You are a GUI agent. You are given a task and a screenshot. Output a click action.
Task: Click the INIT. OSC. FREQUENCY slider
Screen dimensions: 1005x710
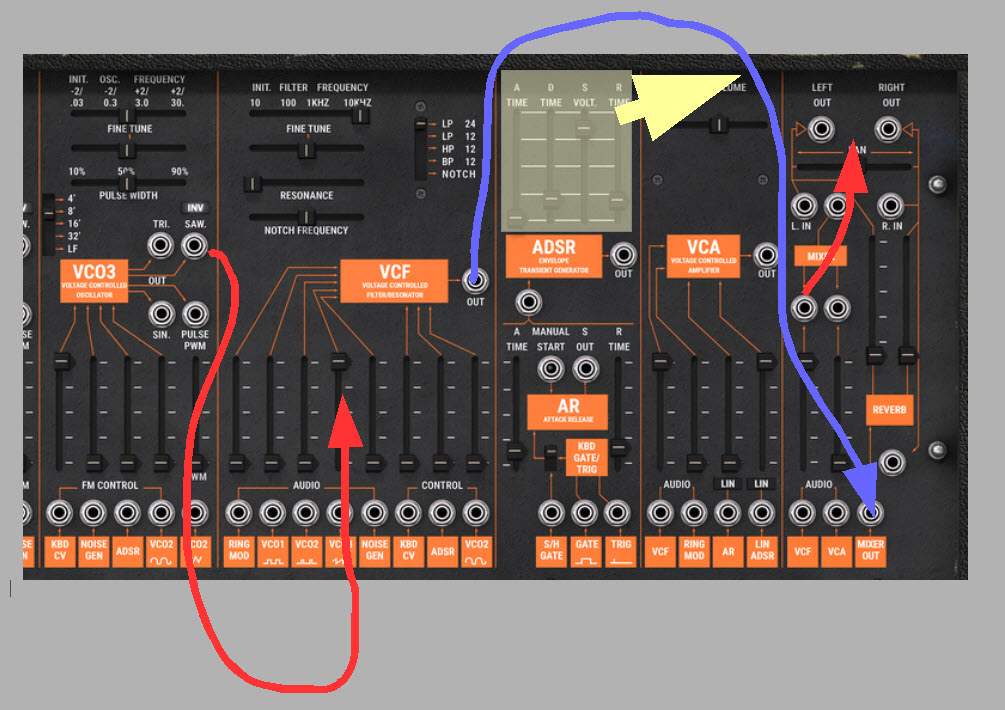[x=128, y=114]
